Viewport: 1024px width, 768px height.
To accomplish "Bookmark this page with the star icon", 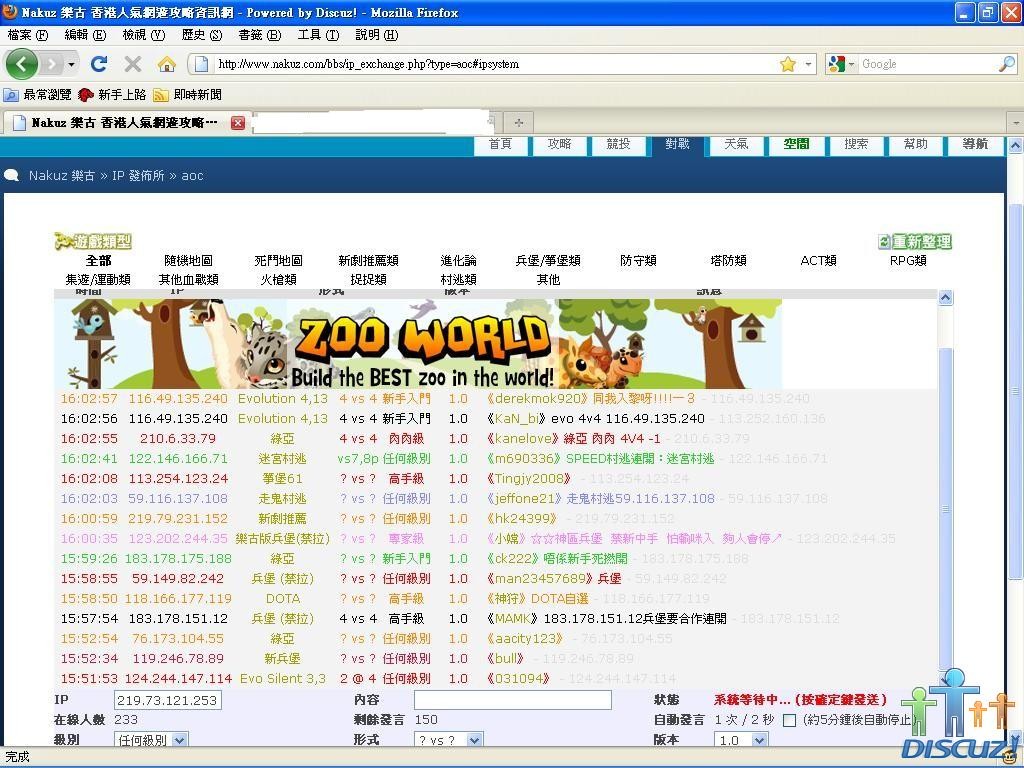I will tap(788, 64).
